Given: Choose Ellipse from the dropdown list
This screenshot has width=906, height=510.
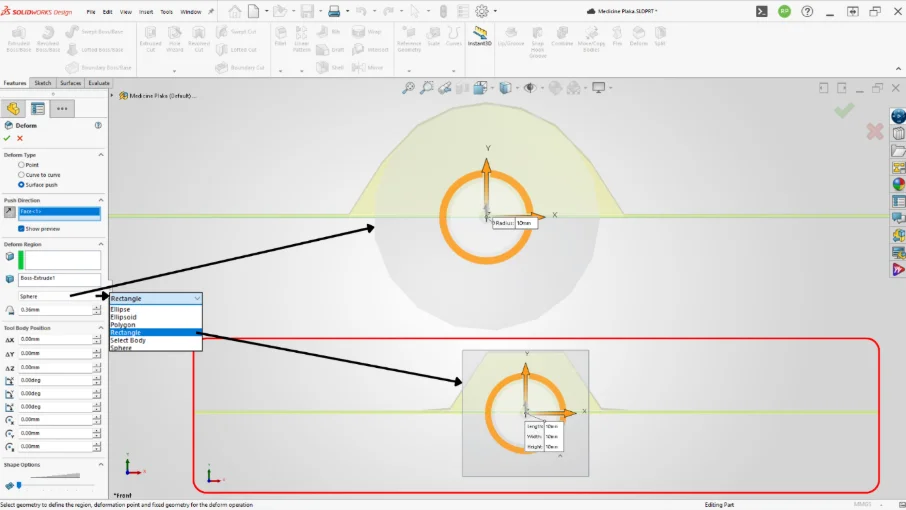Looking at the screenshot, I should click(120, 309).
